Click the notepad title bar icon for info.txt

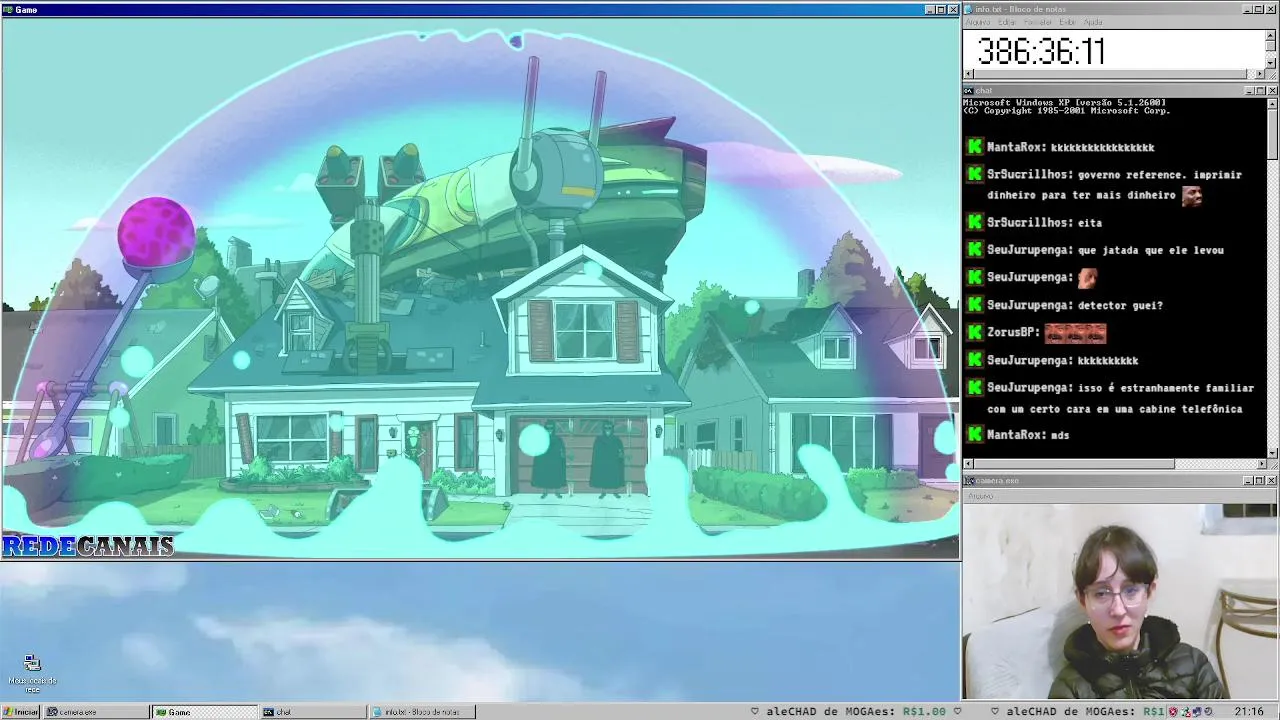tap(969, 9)
